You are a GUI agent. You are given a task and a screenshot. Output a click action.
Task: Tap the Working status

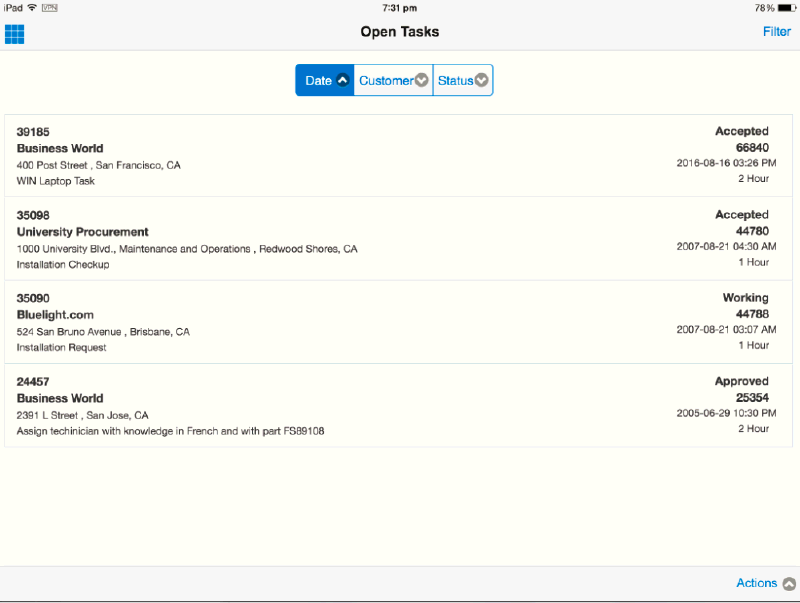(x=745, y=298)
